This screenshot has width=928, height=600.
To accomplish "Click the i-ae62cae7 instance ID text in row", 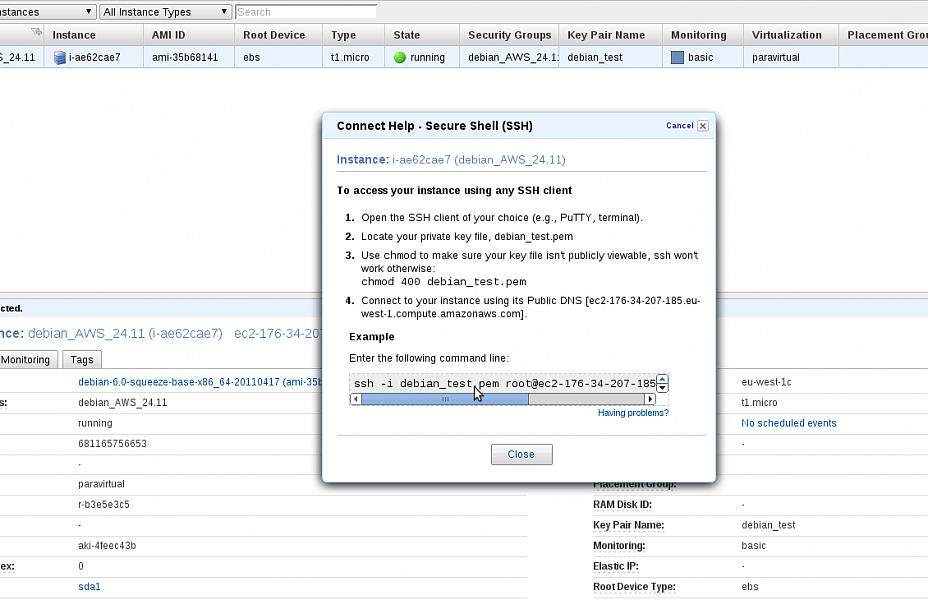I will pyautogui.click(x=95, y=57).
